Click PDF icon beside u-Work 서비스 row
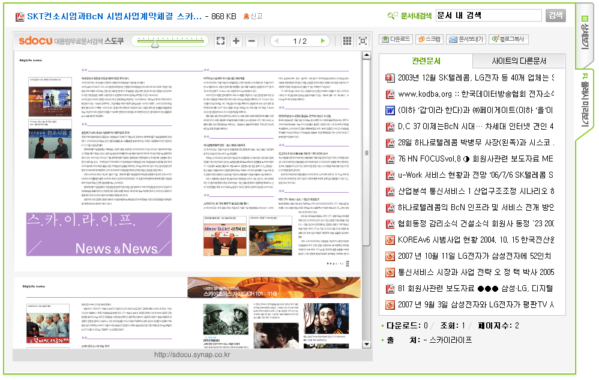Screen dimensions: 599x380 point(390,175)
